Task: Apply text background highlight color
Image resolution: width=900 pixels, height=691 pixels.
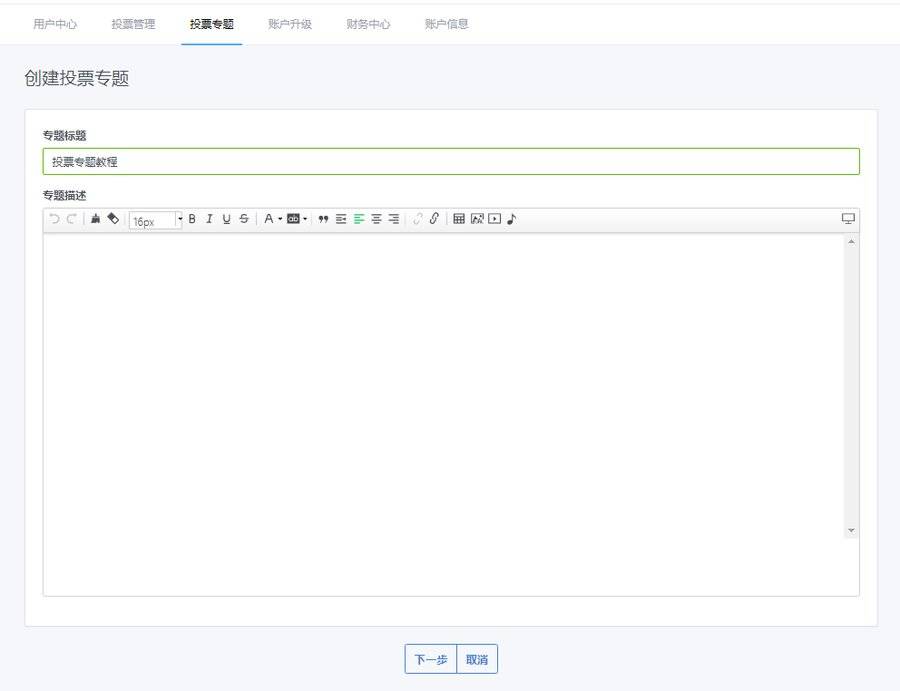Action: pyautogui.click(x=293, y=219)
